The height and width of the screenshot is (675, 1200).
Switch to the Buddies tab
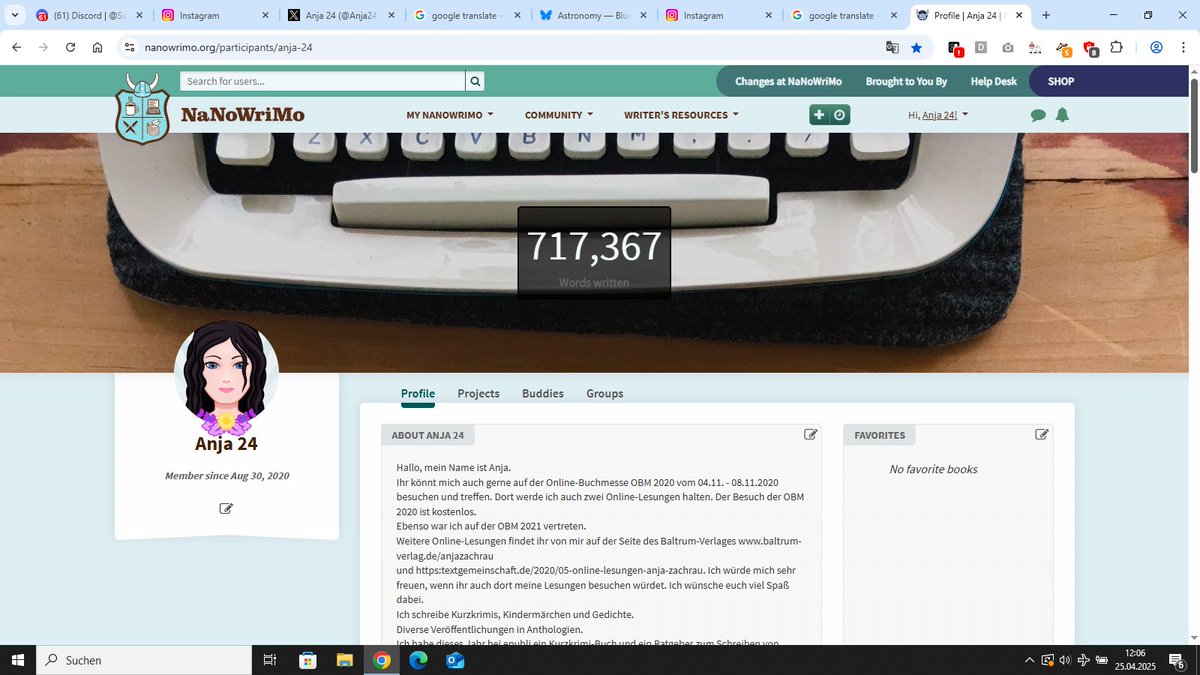point(542,393)
